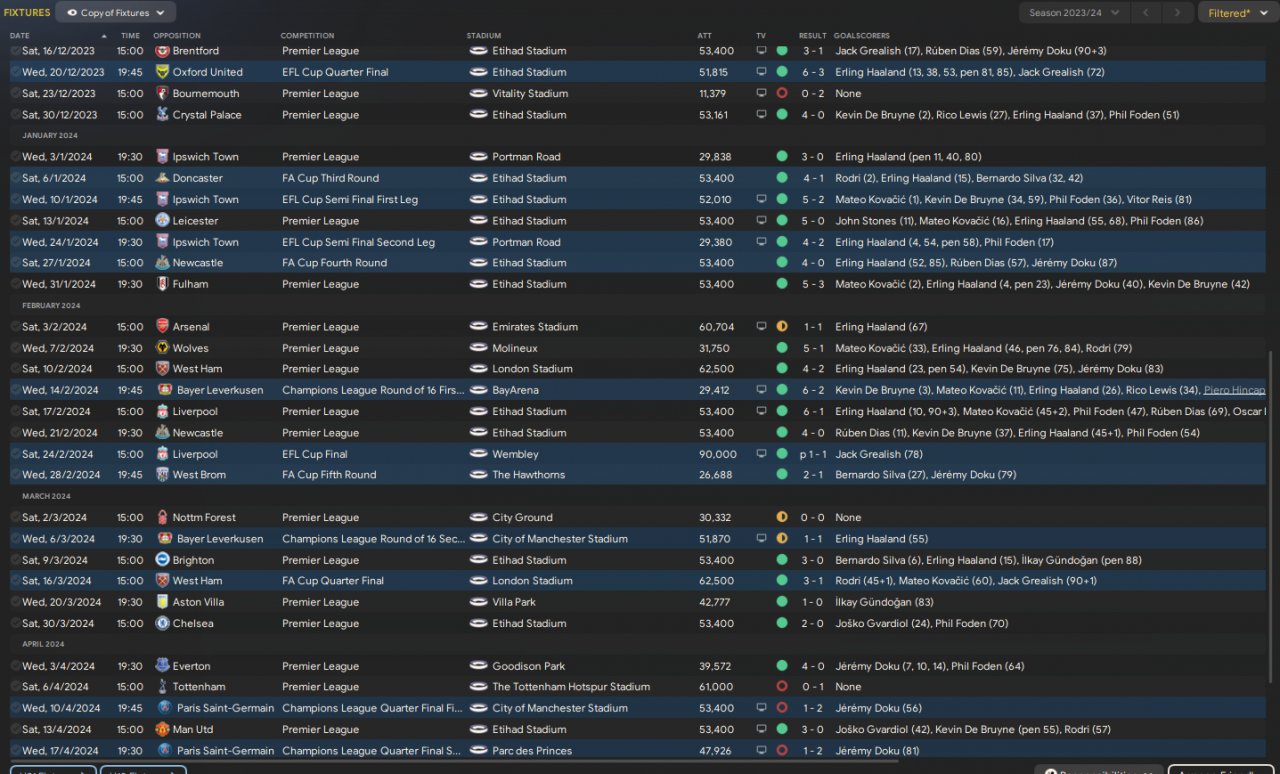
Task: Sort by the ATT column header
Action: pyautogui.click(x=705, y=36)
